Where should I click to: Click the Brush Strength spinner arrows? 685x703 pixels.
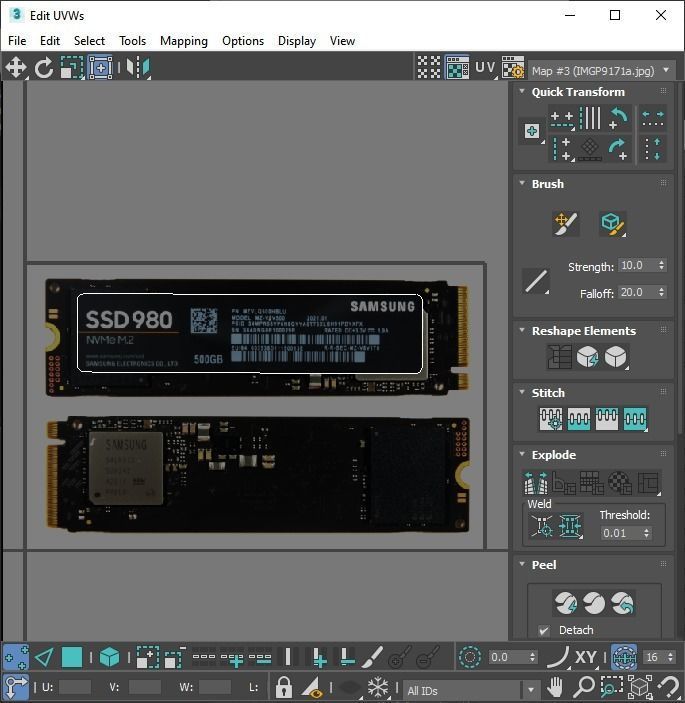pyautogui.click(x=661, y=265)
